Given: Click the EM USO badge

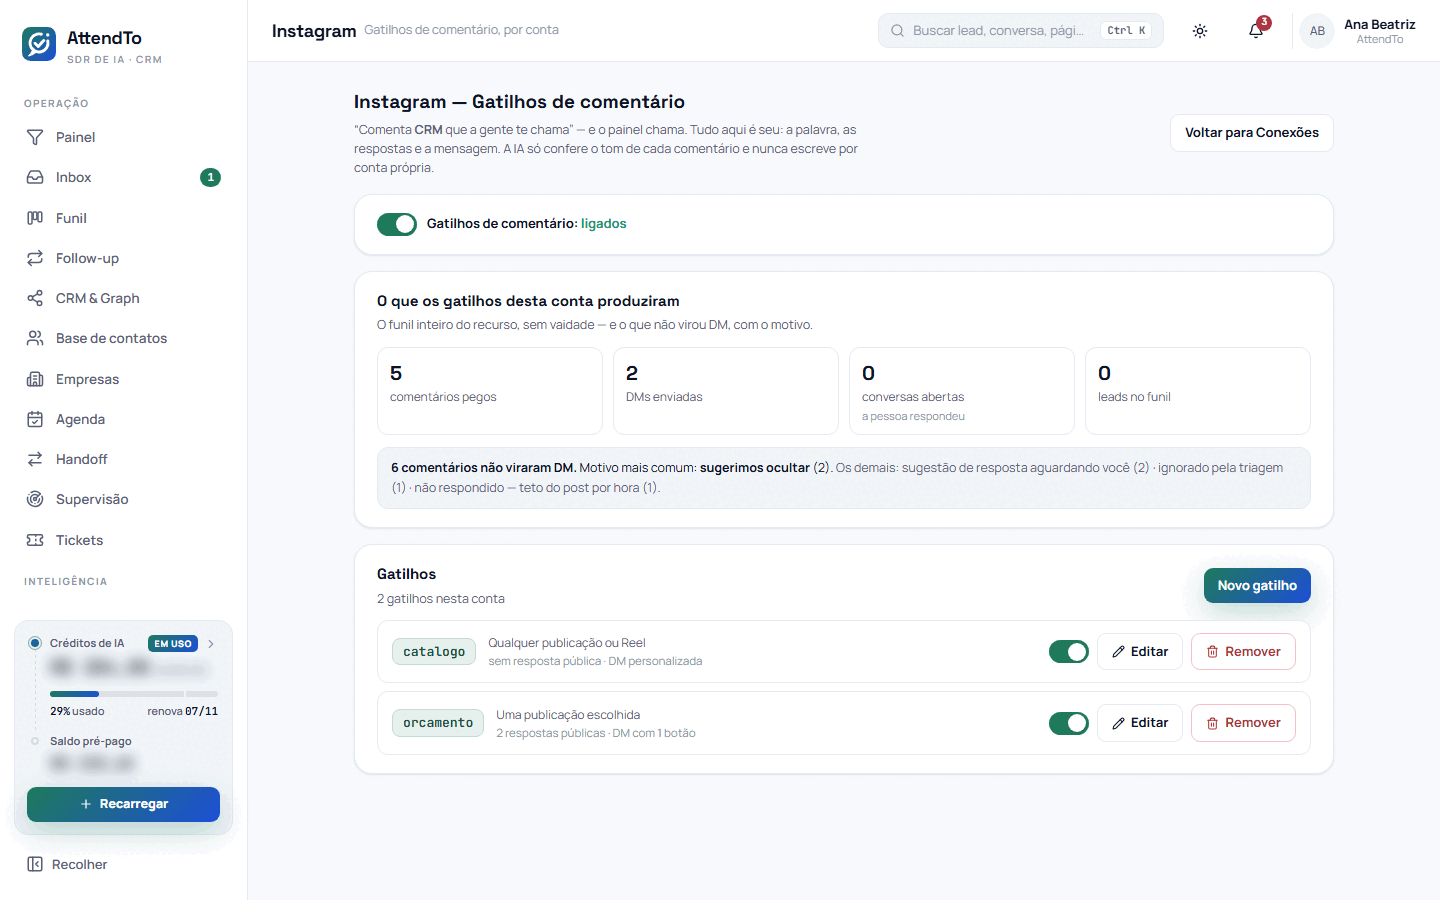Looking at the screenshot, I should click(173, 644).
